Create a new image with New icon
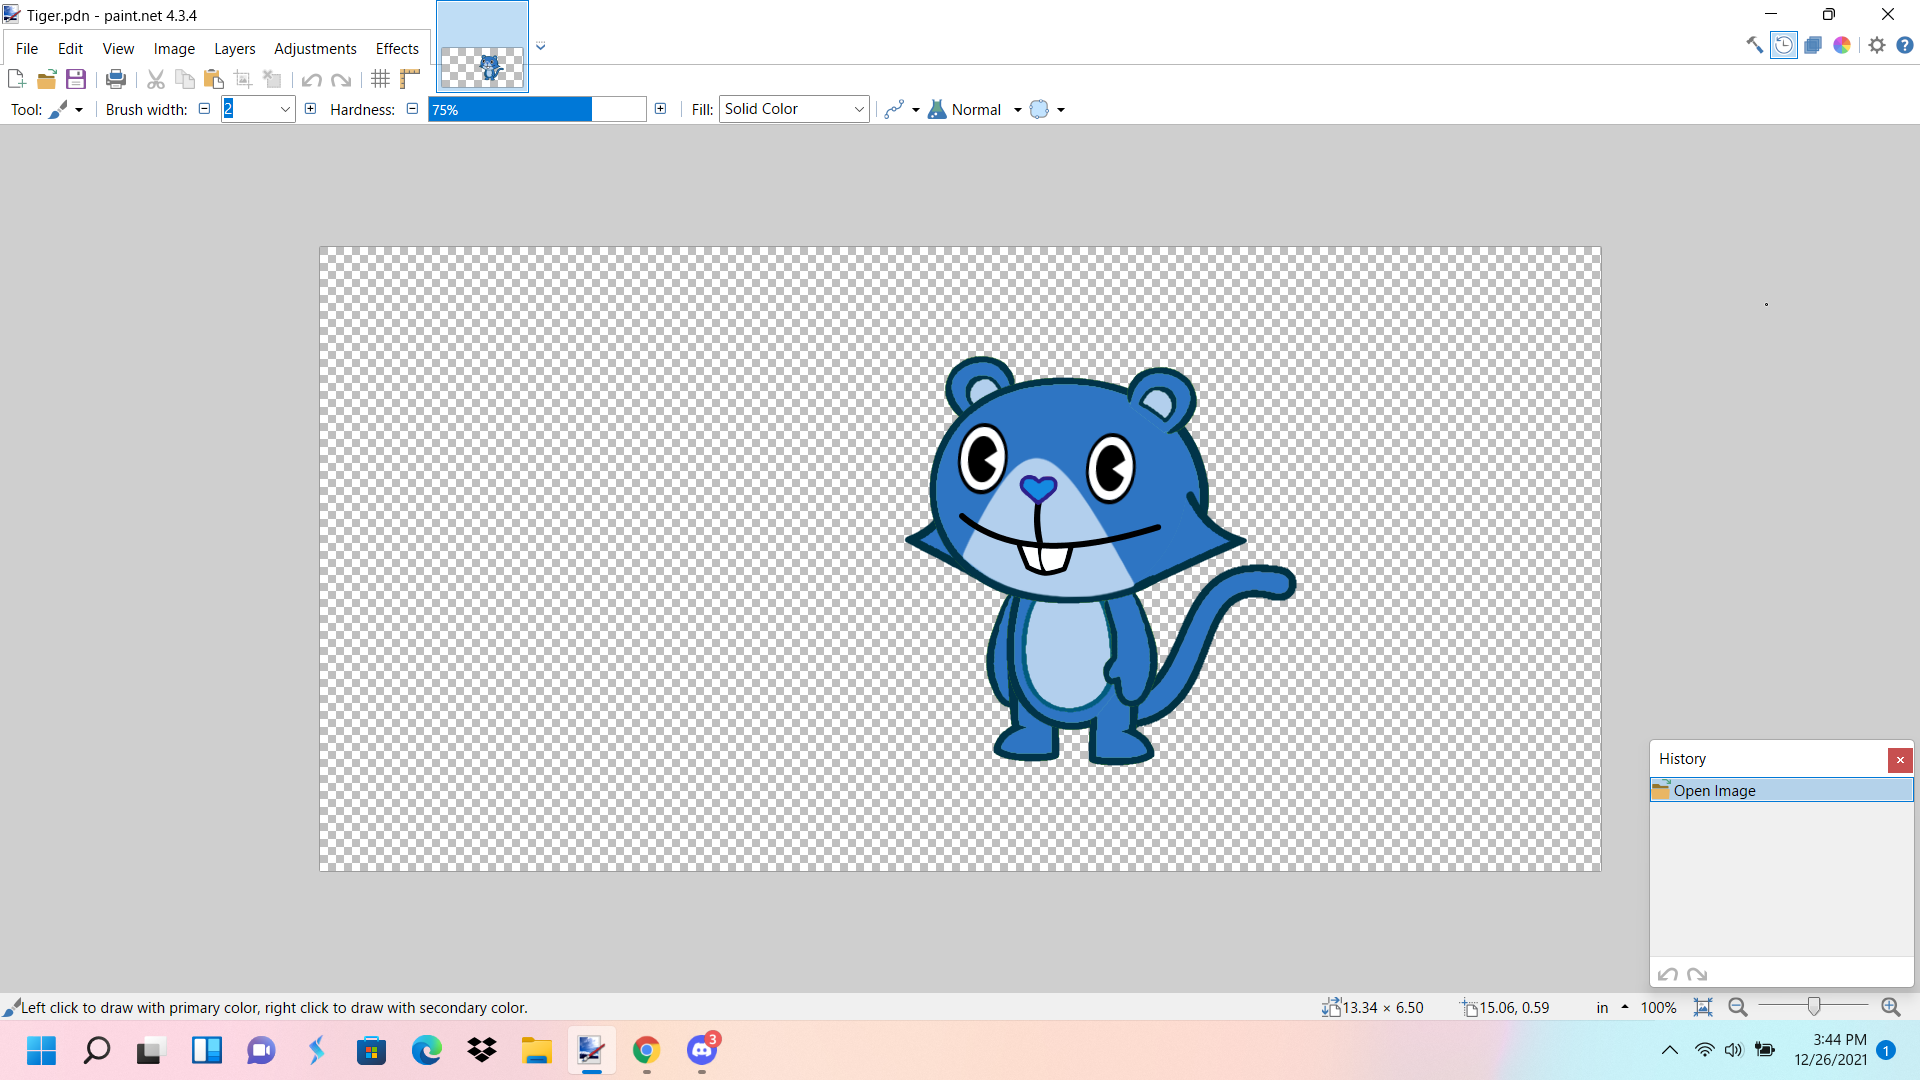Viewport: 1920px width, 1080px height. (16, 79)
